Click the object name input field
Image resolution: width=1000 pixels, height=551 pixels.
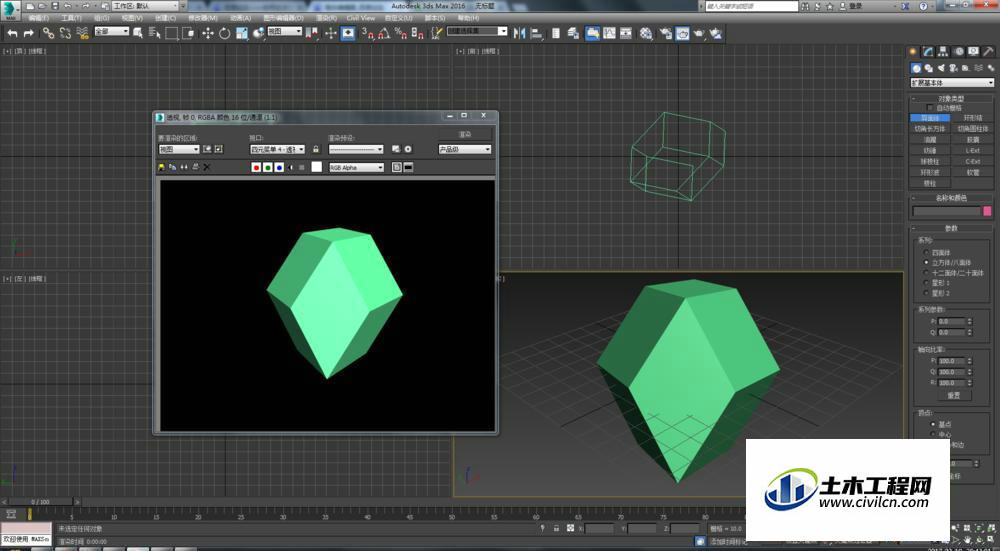pos(946,211)
